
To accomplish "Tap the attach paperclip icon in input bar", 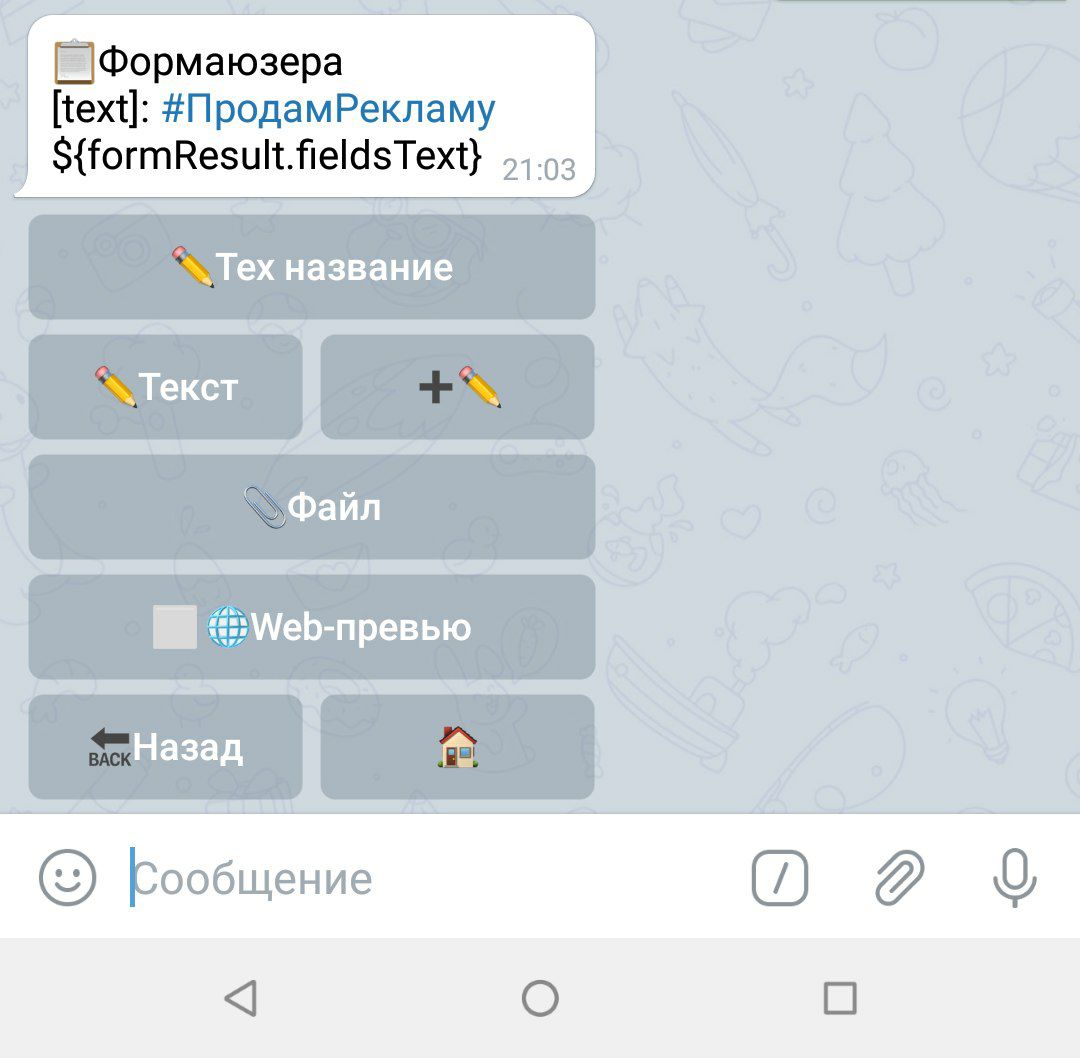I will click(899, 877).
